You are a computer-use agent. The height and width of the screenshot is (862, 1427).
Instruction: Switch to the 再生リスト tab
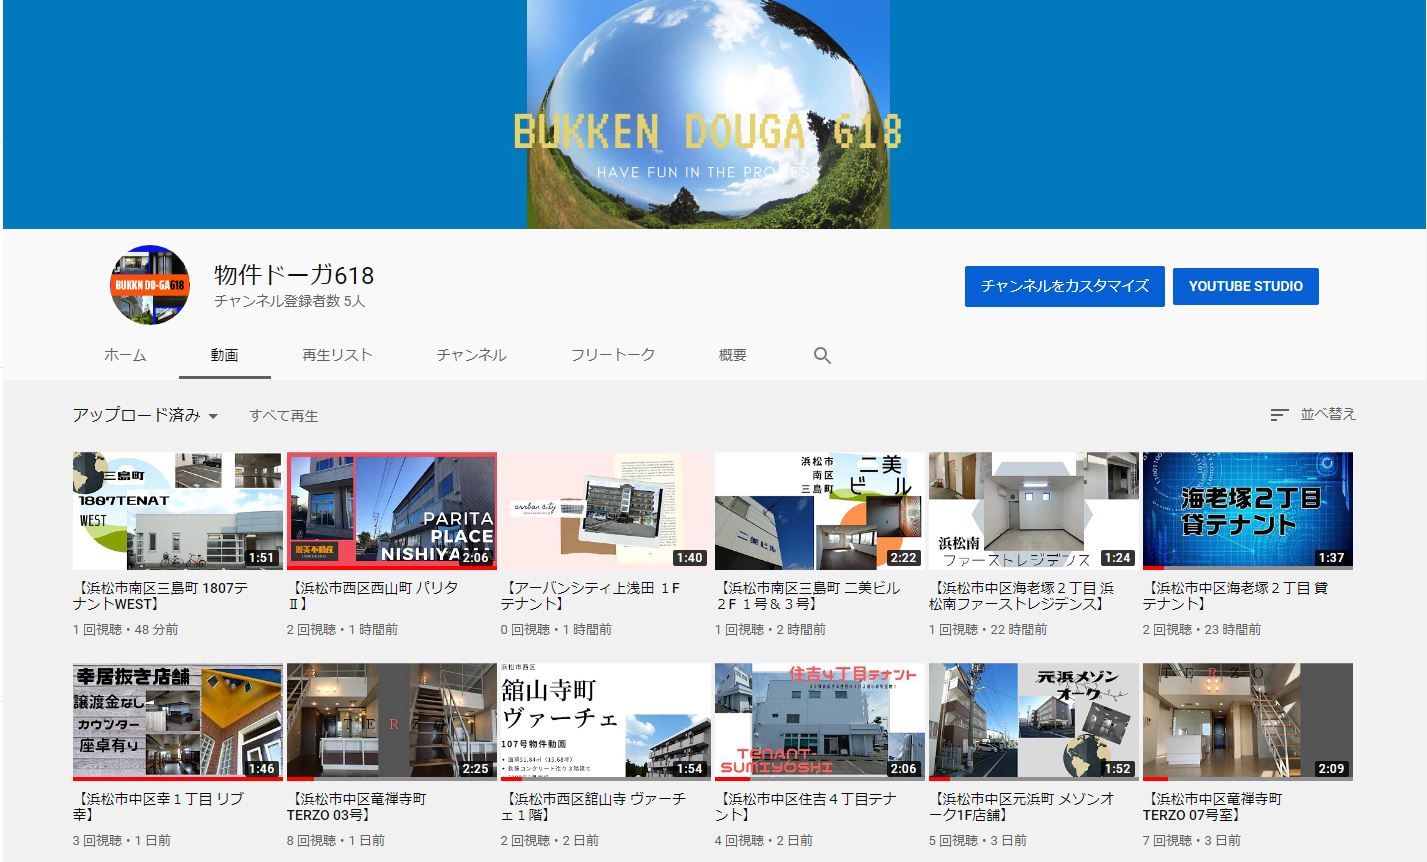pyautogui.click(x=337, y=355)
